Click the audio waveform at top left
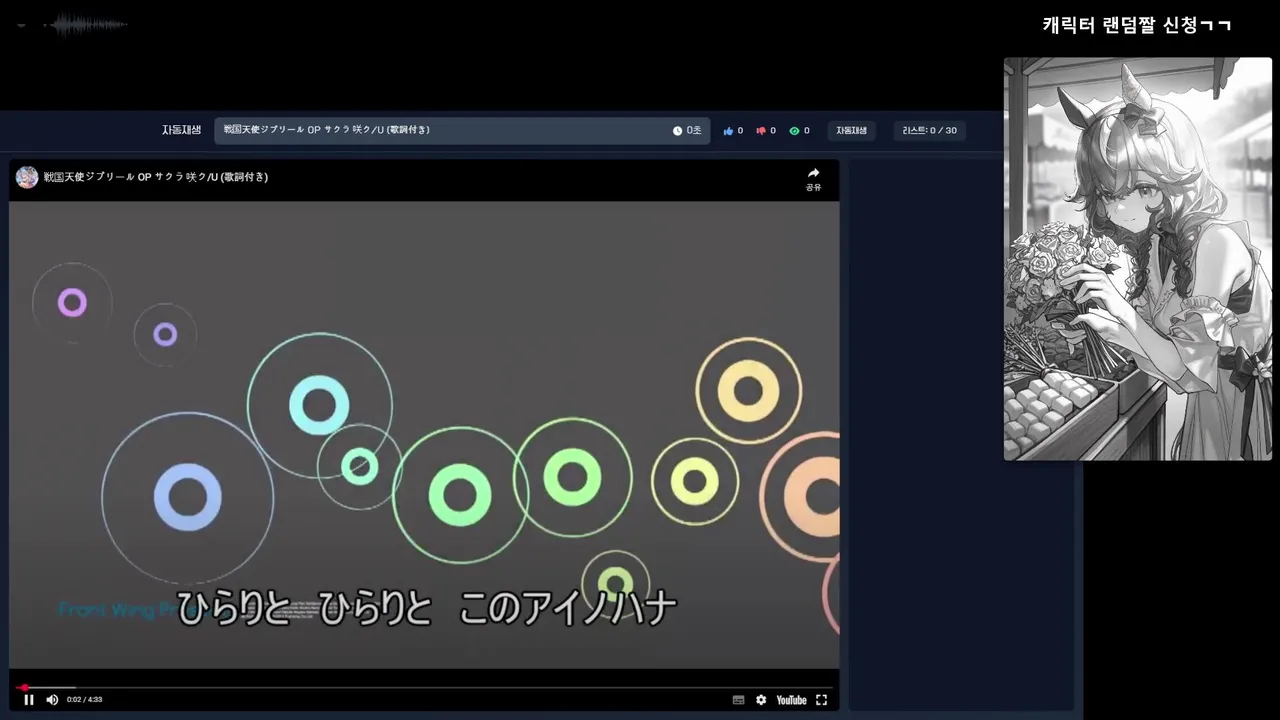The image size is (1280, 720). click(90, 24)
